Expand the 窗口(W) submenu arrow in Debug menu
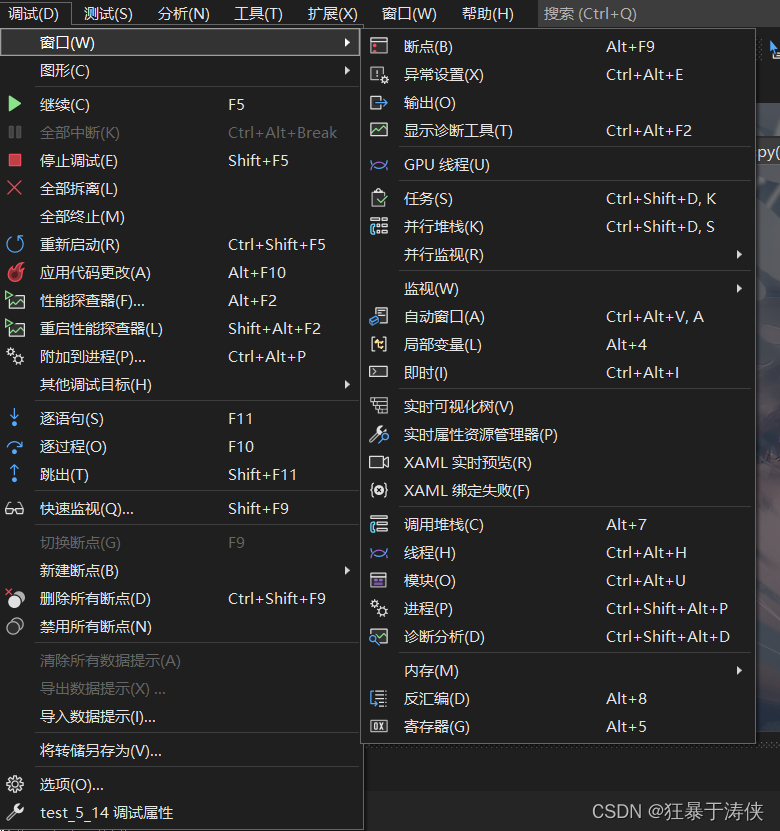 point(347,42)
